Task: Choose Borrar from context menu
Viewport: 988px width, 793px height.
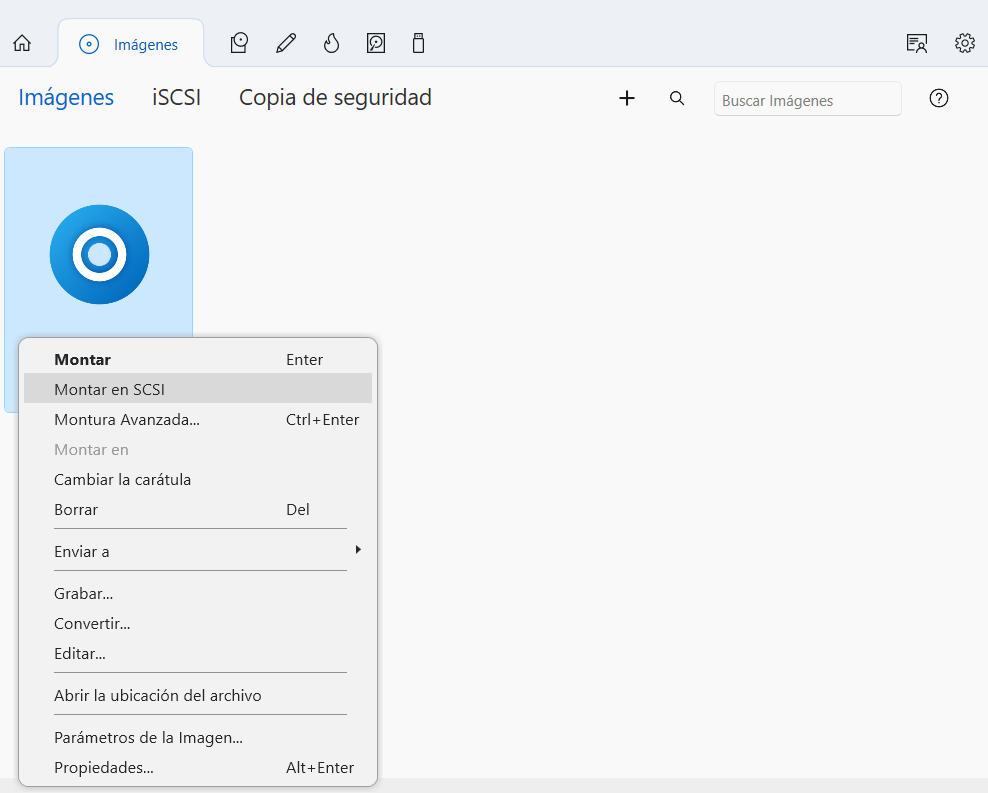Action: (x=198, y=510)
